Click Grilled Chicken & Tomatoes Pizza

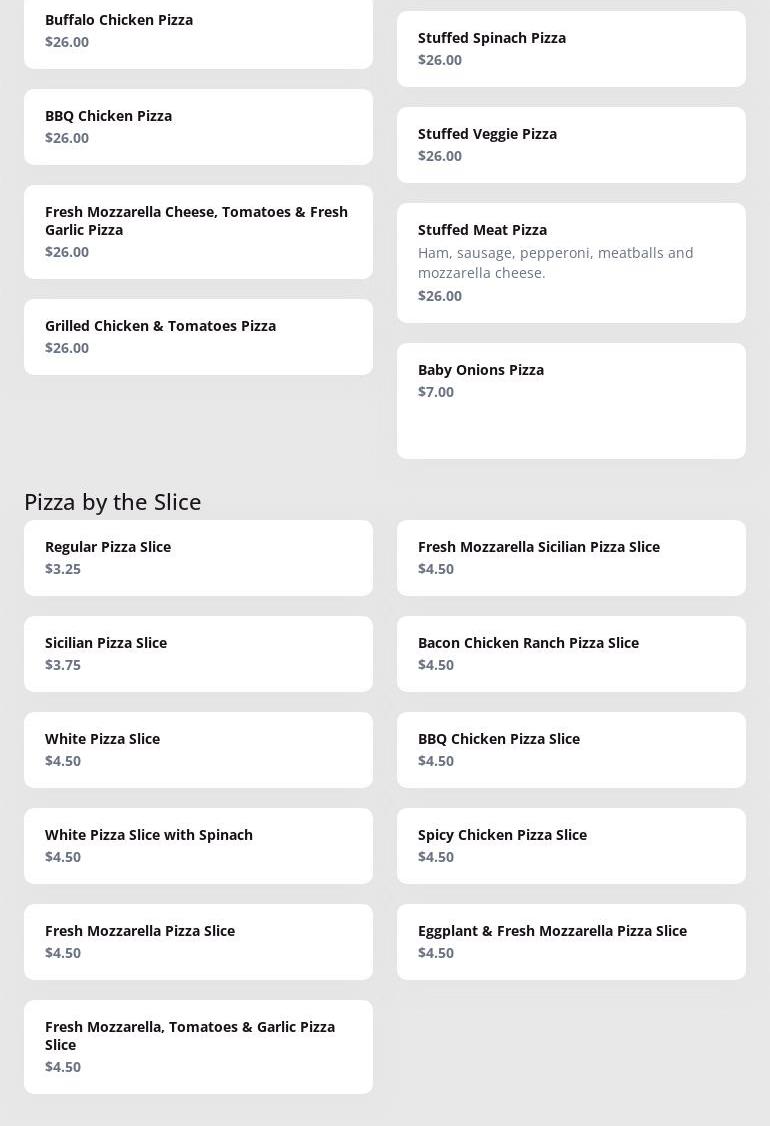pos(198,337)
